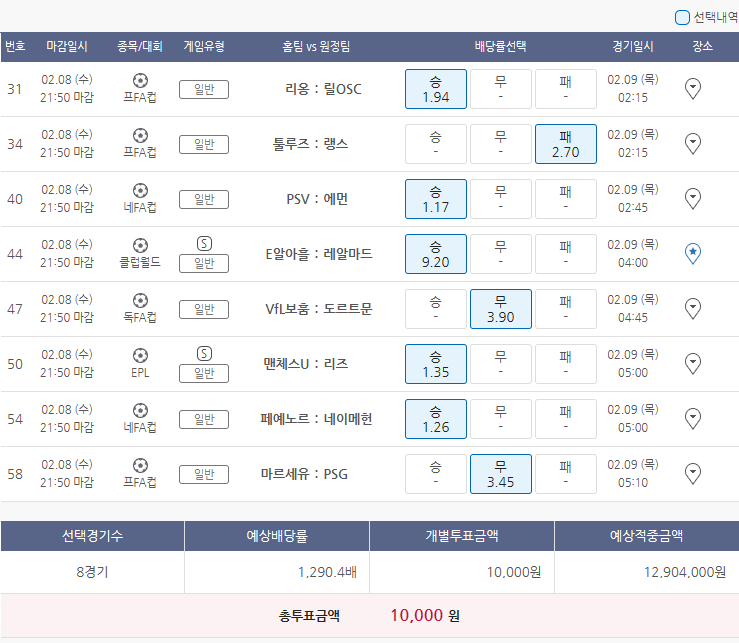Click soccer ball icon in row 40
The height and width of the screenshot is (643, 739).
(x=140, y=190)
